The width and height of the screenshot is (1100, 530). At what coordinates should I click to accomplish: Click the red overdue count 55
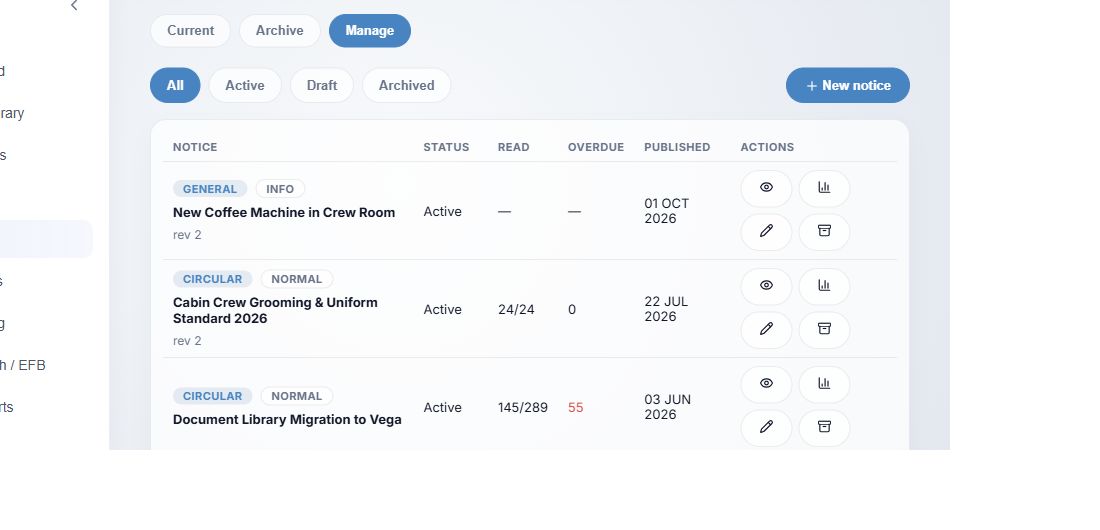tap(575, 408)
